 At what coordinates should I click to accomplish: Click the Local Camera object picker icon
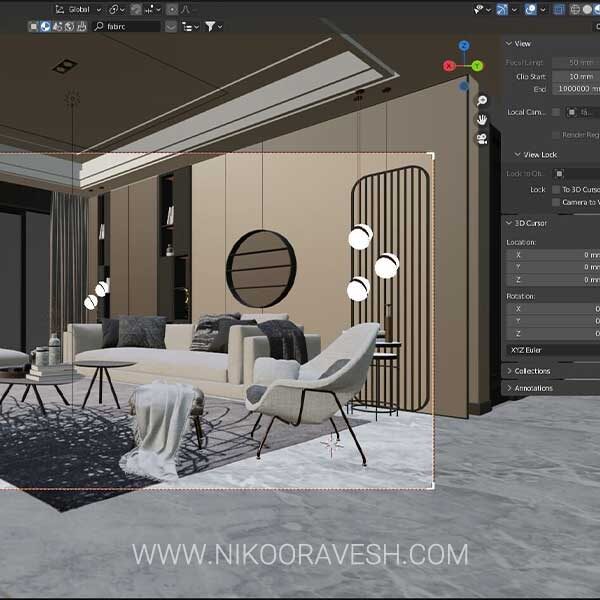coord(572,112)
